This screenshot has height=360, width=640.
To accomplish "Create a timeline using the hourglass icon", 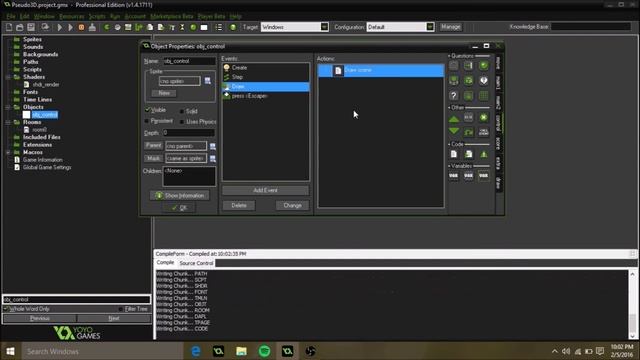I will click(182, 27).
